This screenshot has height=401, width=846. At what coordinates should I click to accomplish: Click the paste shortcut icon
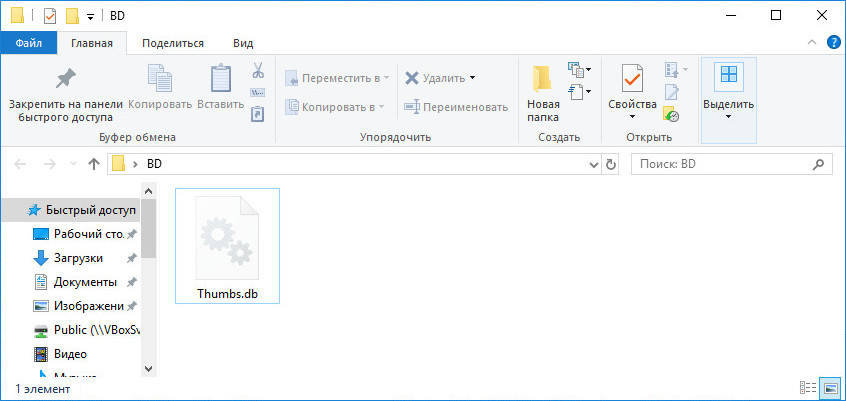pyautogui.click(x=258, y=113)
